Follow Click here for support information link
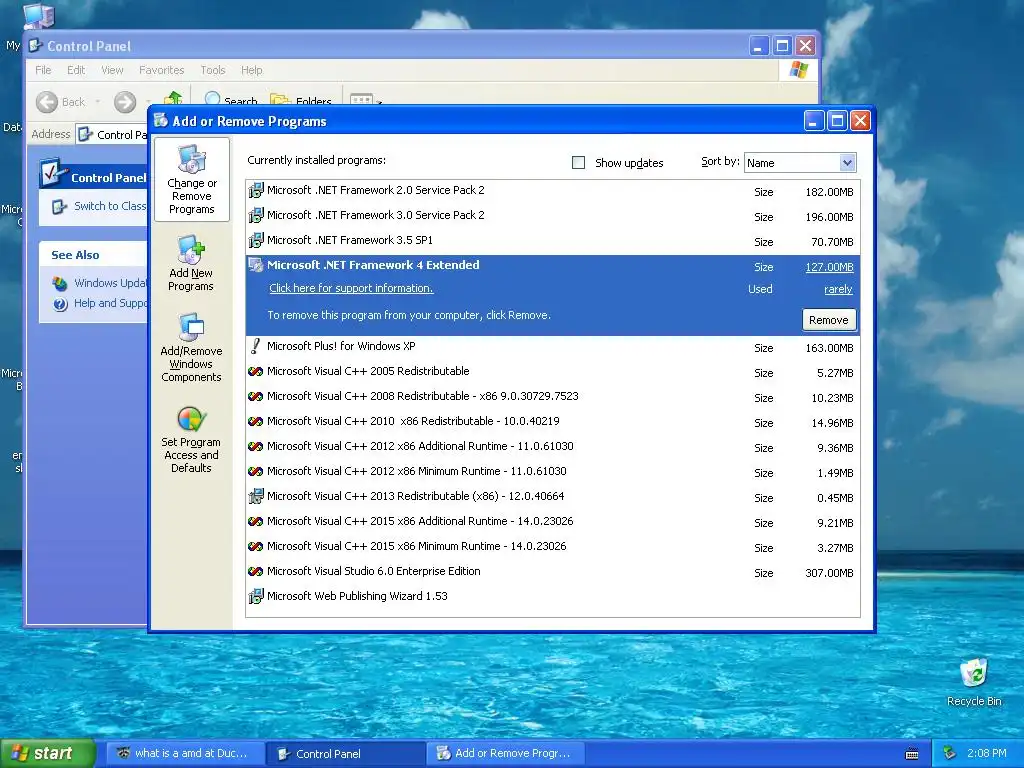 [x=351, y=288]
